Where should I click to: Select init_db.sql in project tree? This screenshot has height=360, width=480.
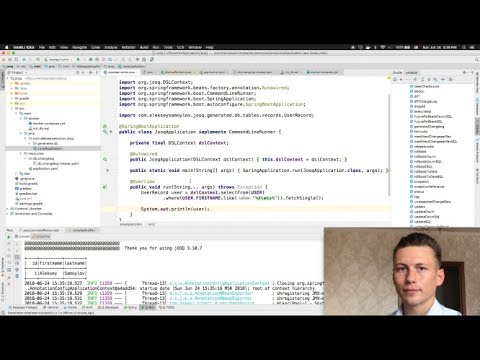pos(39,128)
